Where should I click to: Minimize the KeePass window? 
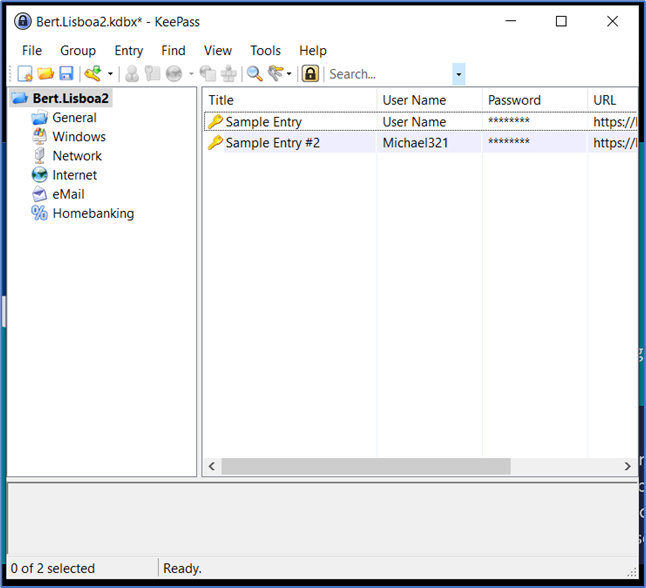click(x=511, y=21)
